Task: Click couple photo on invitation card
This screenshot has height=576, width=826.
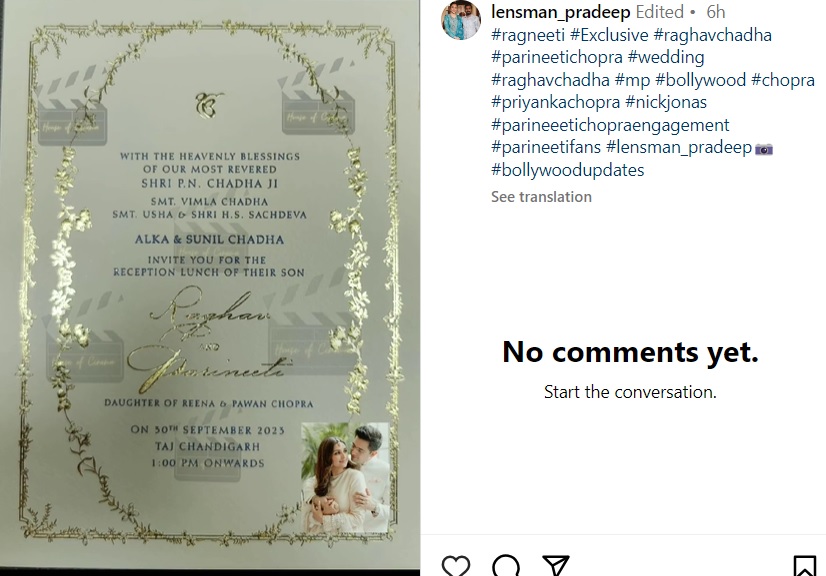Action: pyautogui.click(x=345, y=477)
